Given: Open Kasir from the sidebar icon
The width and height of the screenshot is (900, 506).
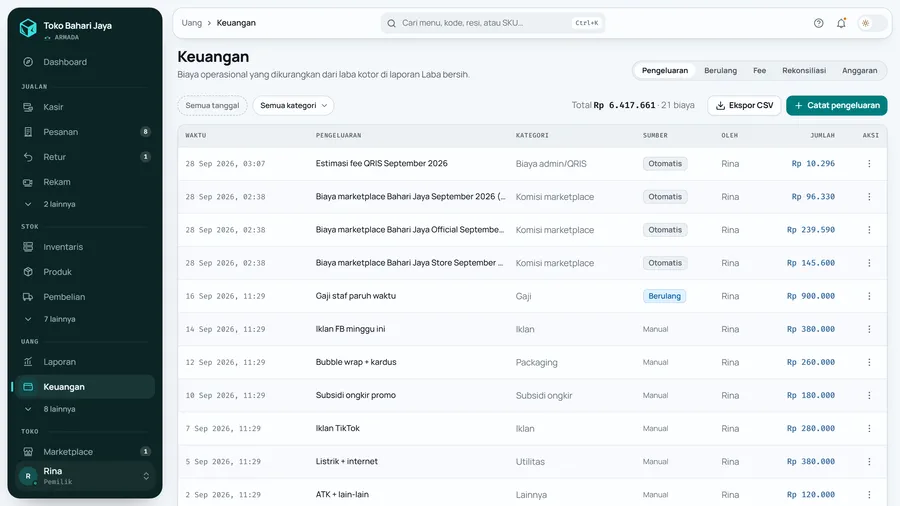Looking at the screenshot, I should (28, 107).
